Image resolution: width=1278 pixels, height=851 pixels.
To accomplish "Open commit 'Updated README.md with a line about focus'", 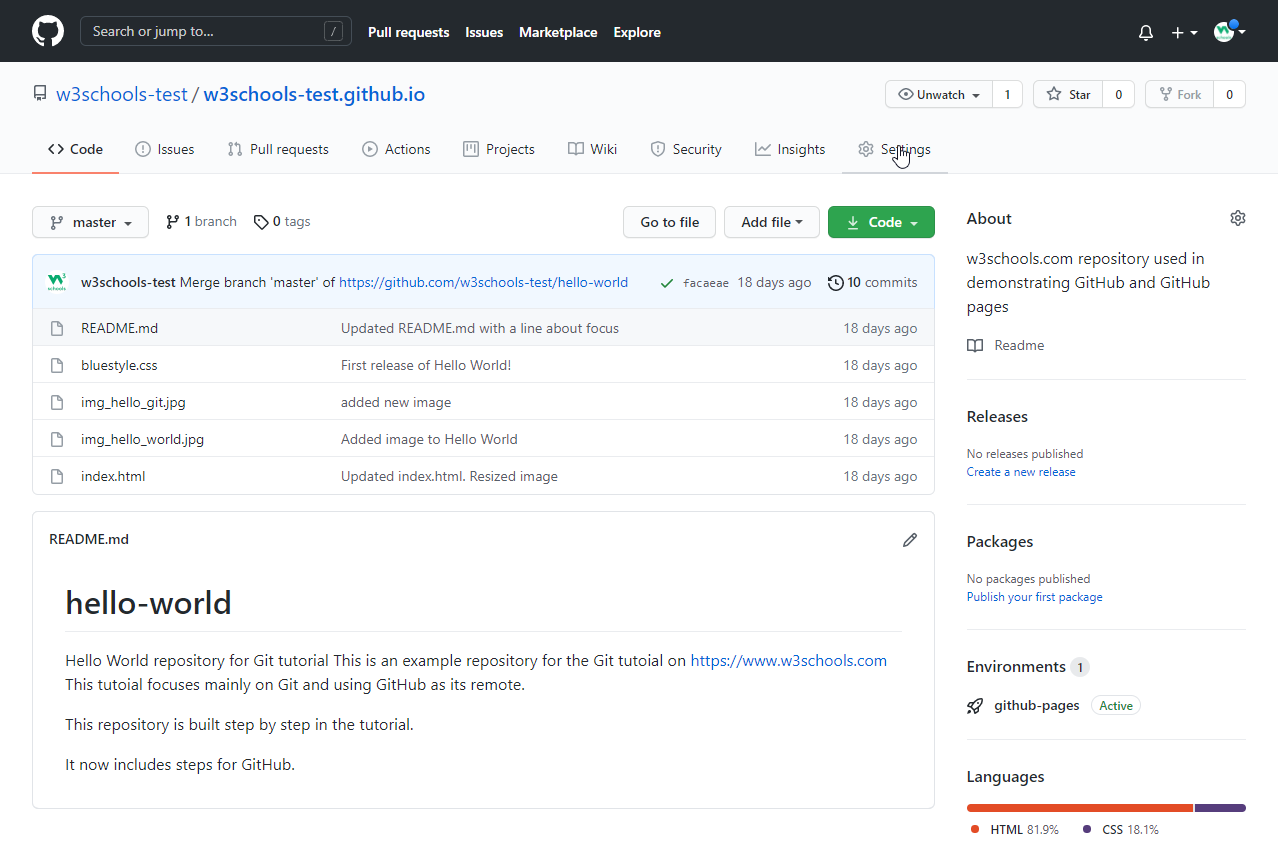I will (480, 328).
